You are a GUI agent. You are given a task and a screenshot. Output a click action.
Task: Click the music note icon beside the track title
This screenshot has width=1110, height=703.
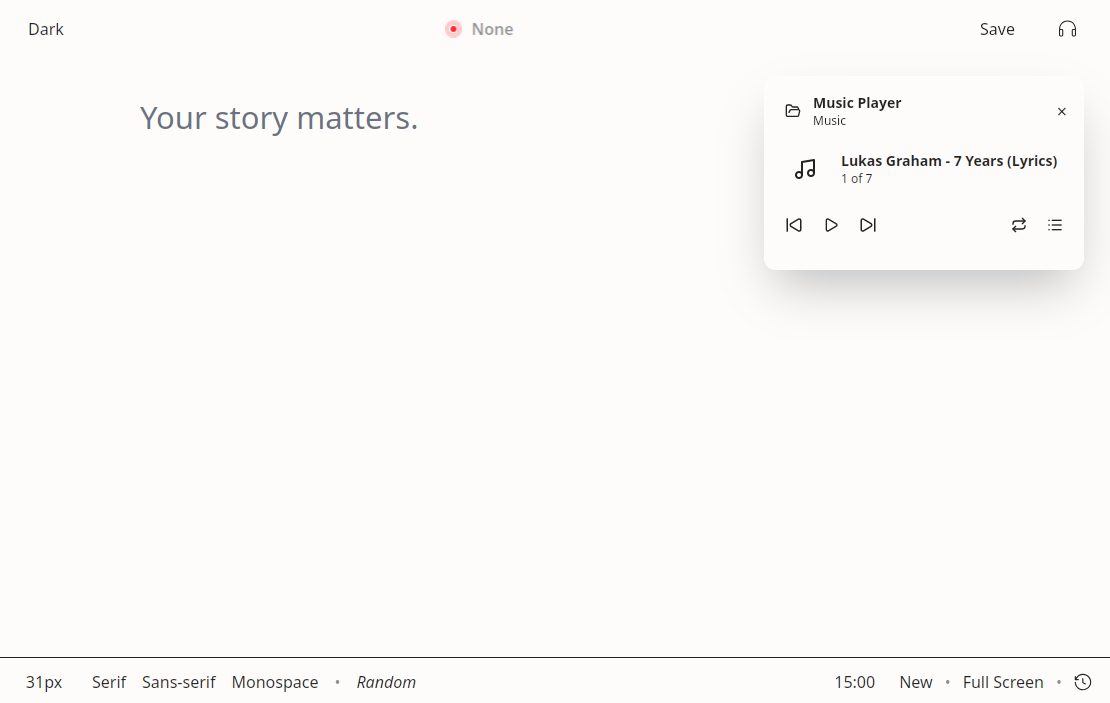click(805, 169)
